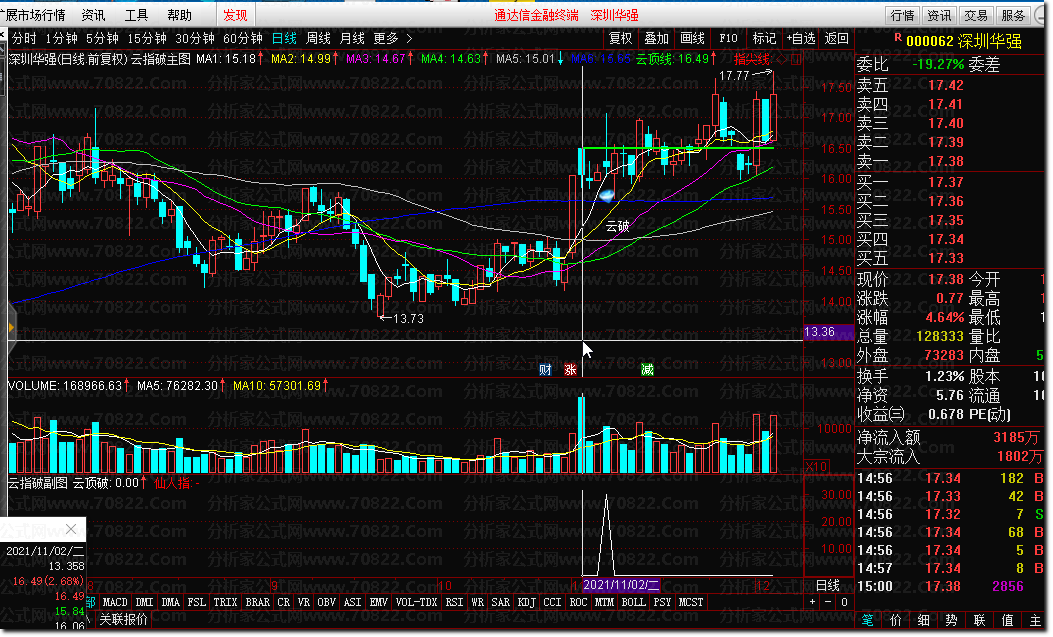The image size is (1053, 637).
Task: Open the 复权 adjustment options
Action: pyautogui.click(x=621, y=39)
